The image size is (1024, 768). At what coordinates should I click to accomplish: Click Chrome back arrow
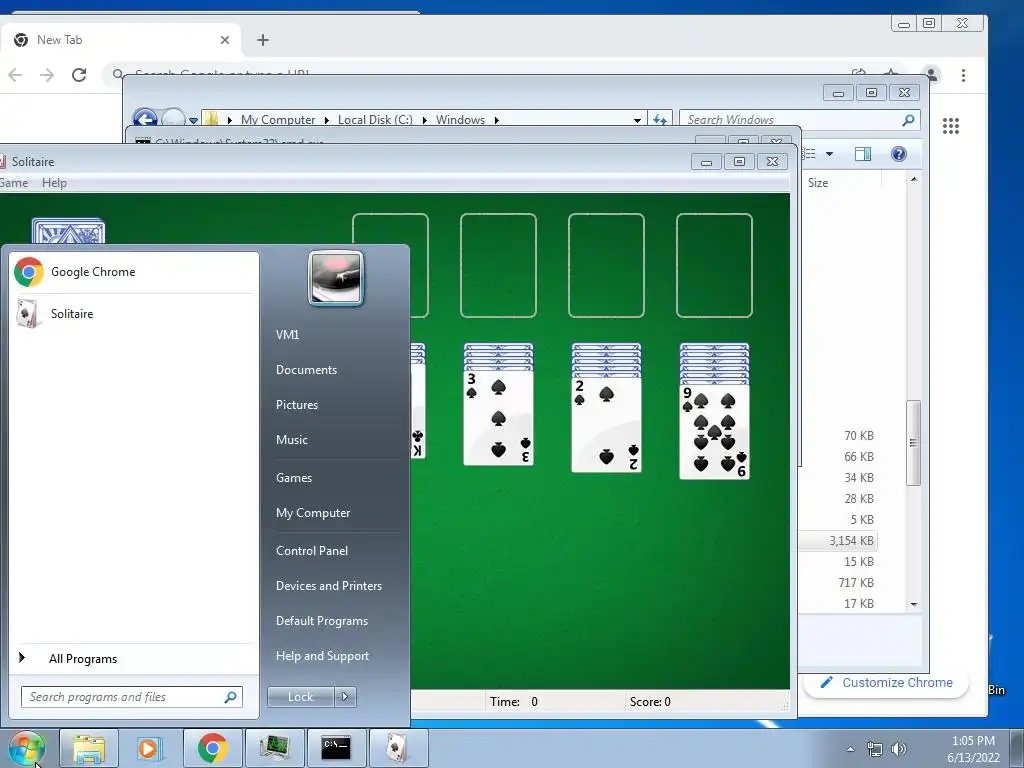[x=15, y=75]
